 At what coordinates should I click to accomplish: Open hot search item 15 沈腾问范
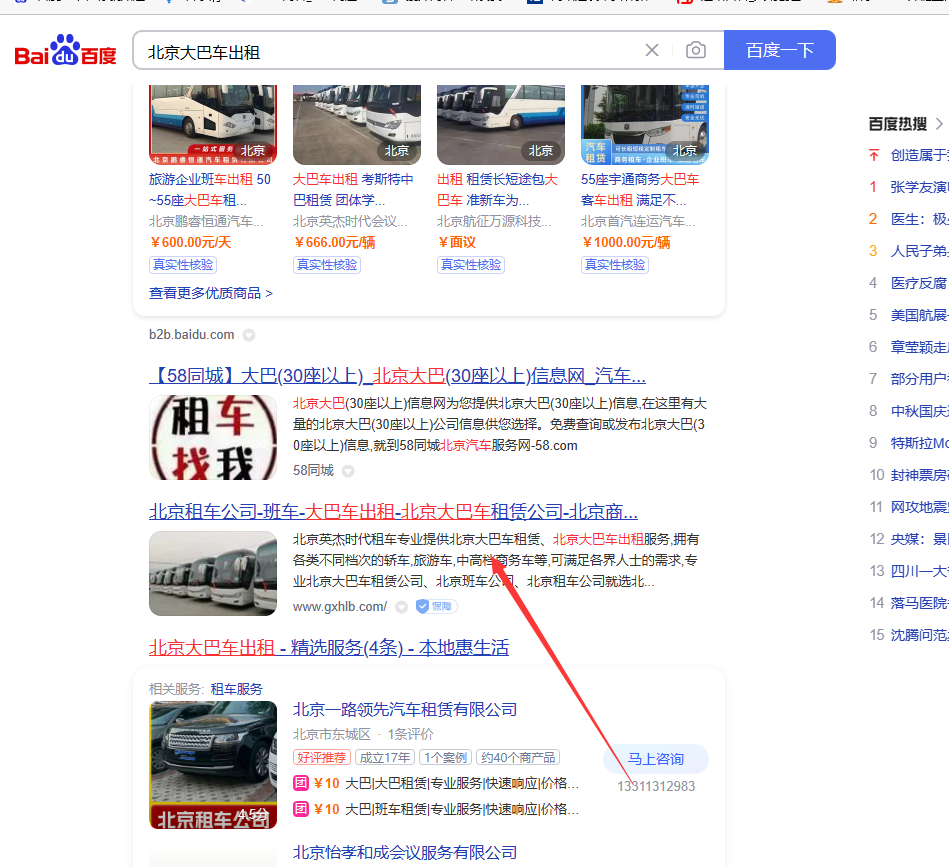coord(919,635)
